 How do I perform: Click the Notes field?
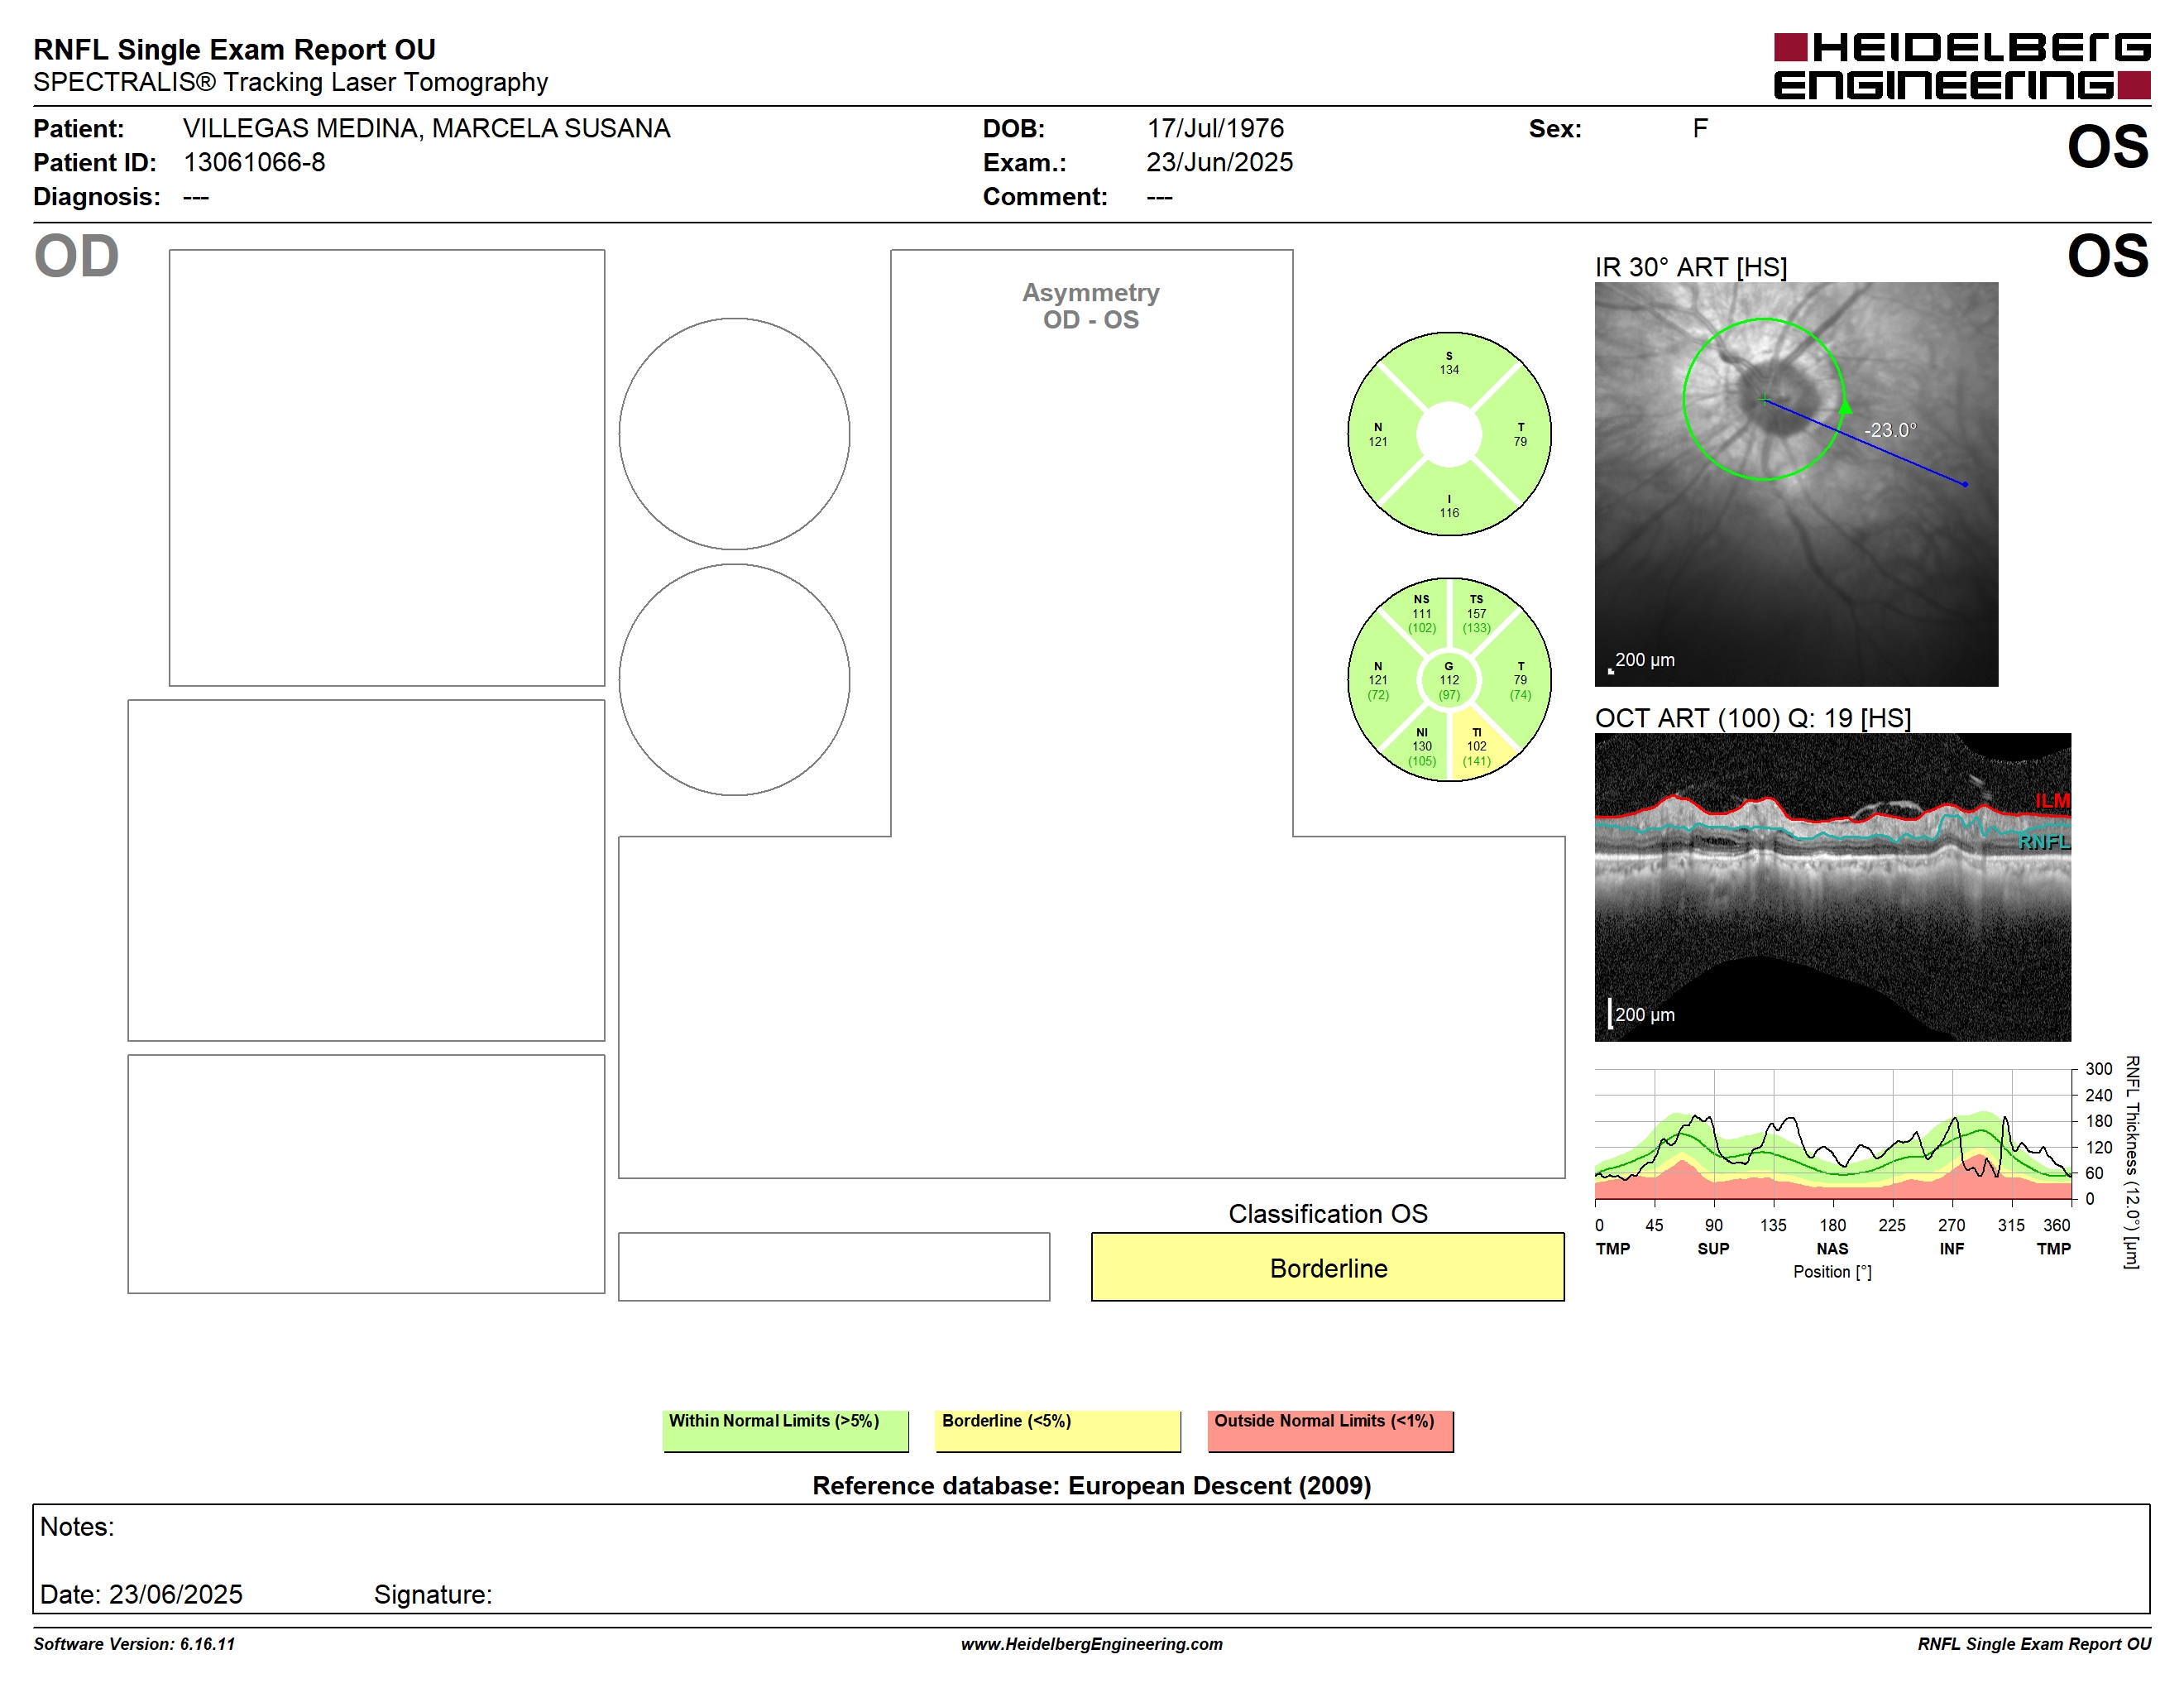pyautogui.click(x=1091, y=1558)
